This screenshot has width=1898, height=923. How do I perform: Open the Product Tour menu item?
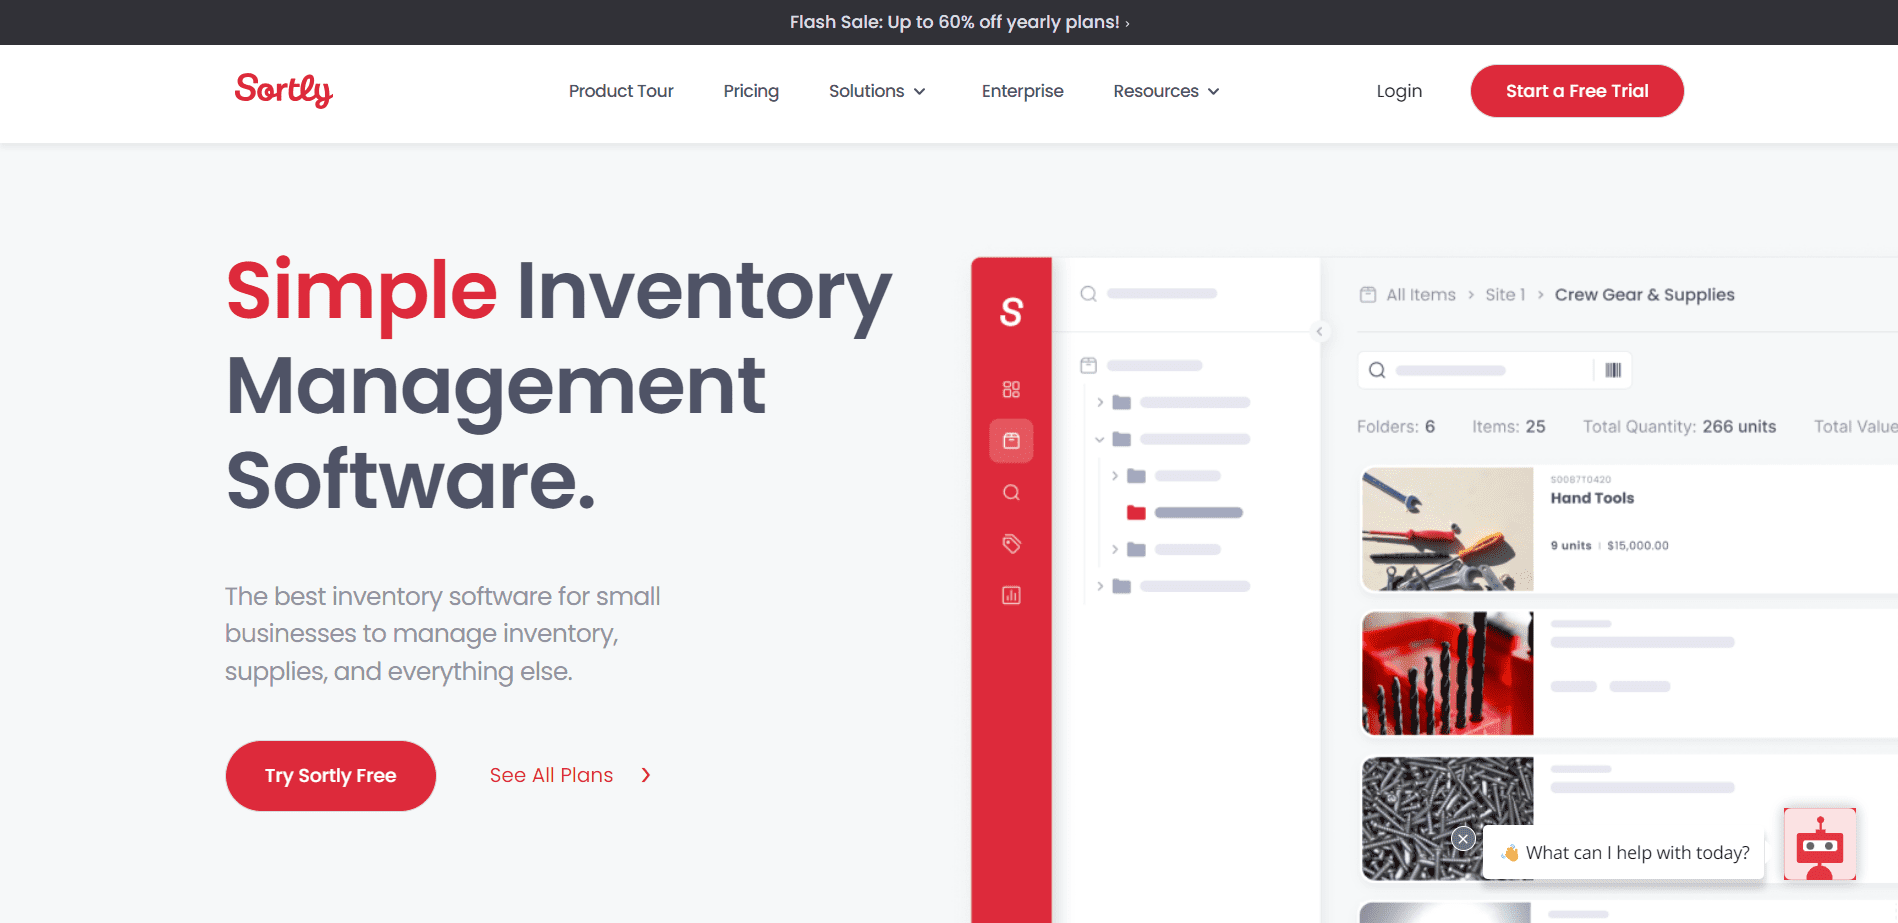tap(620, 91)
